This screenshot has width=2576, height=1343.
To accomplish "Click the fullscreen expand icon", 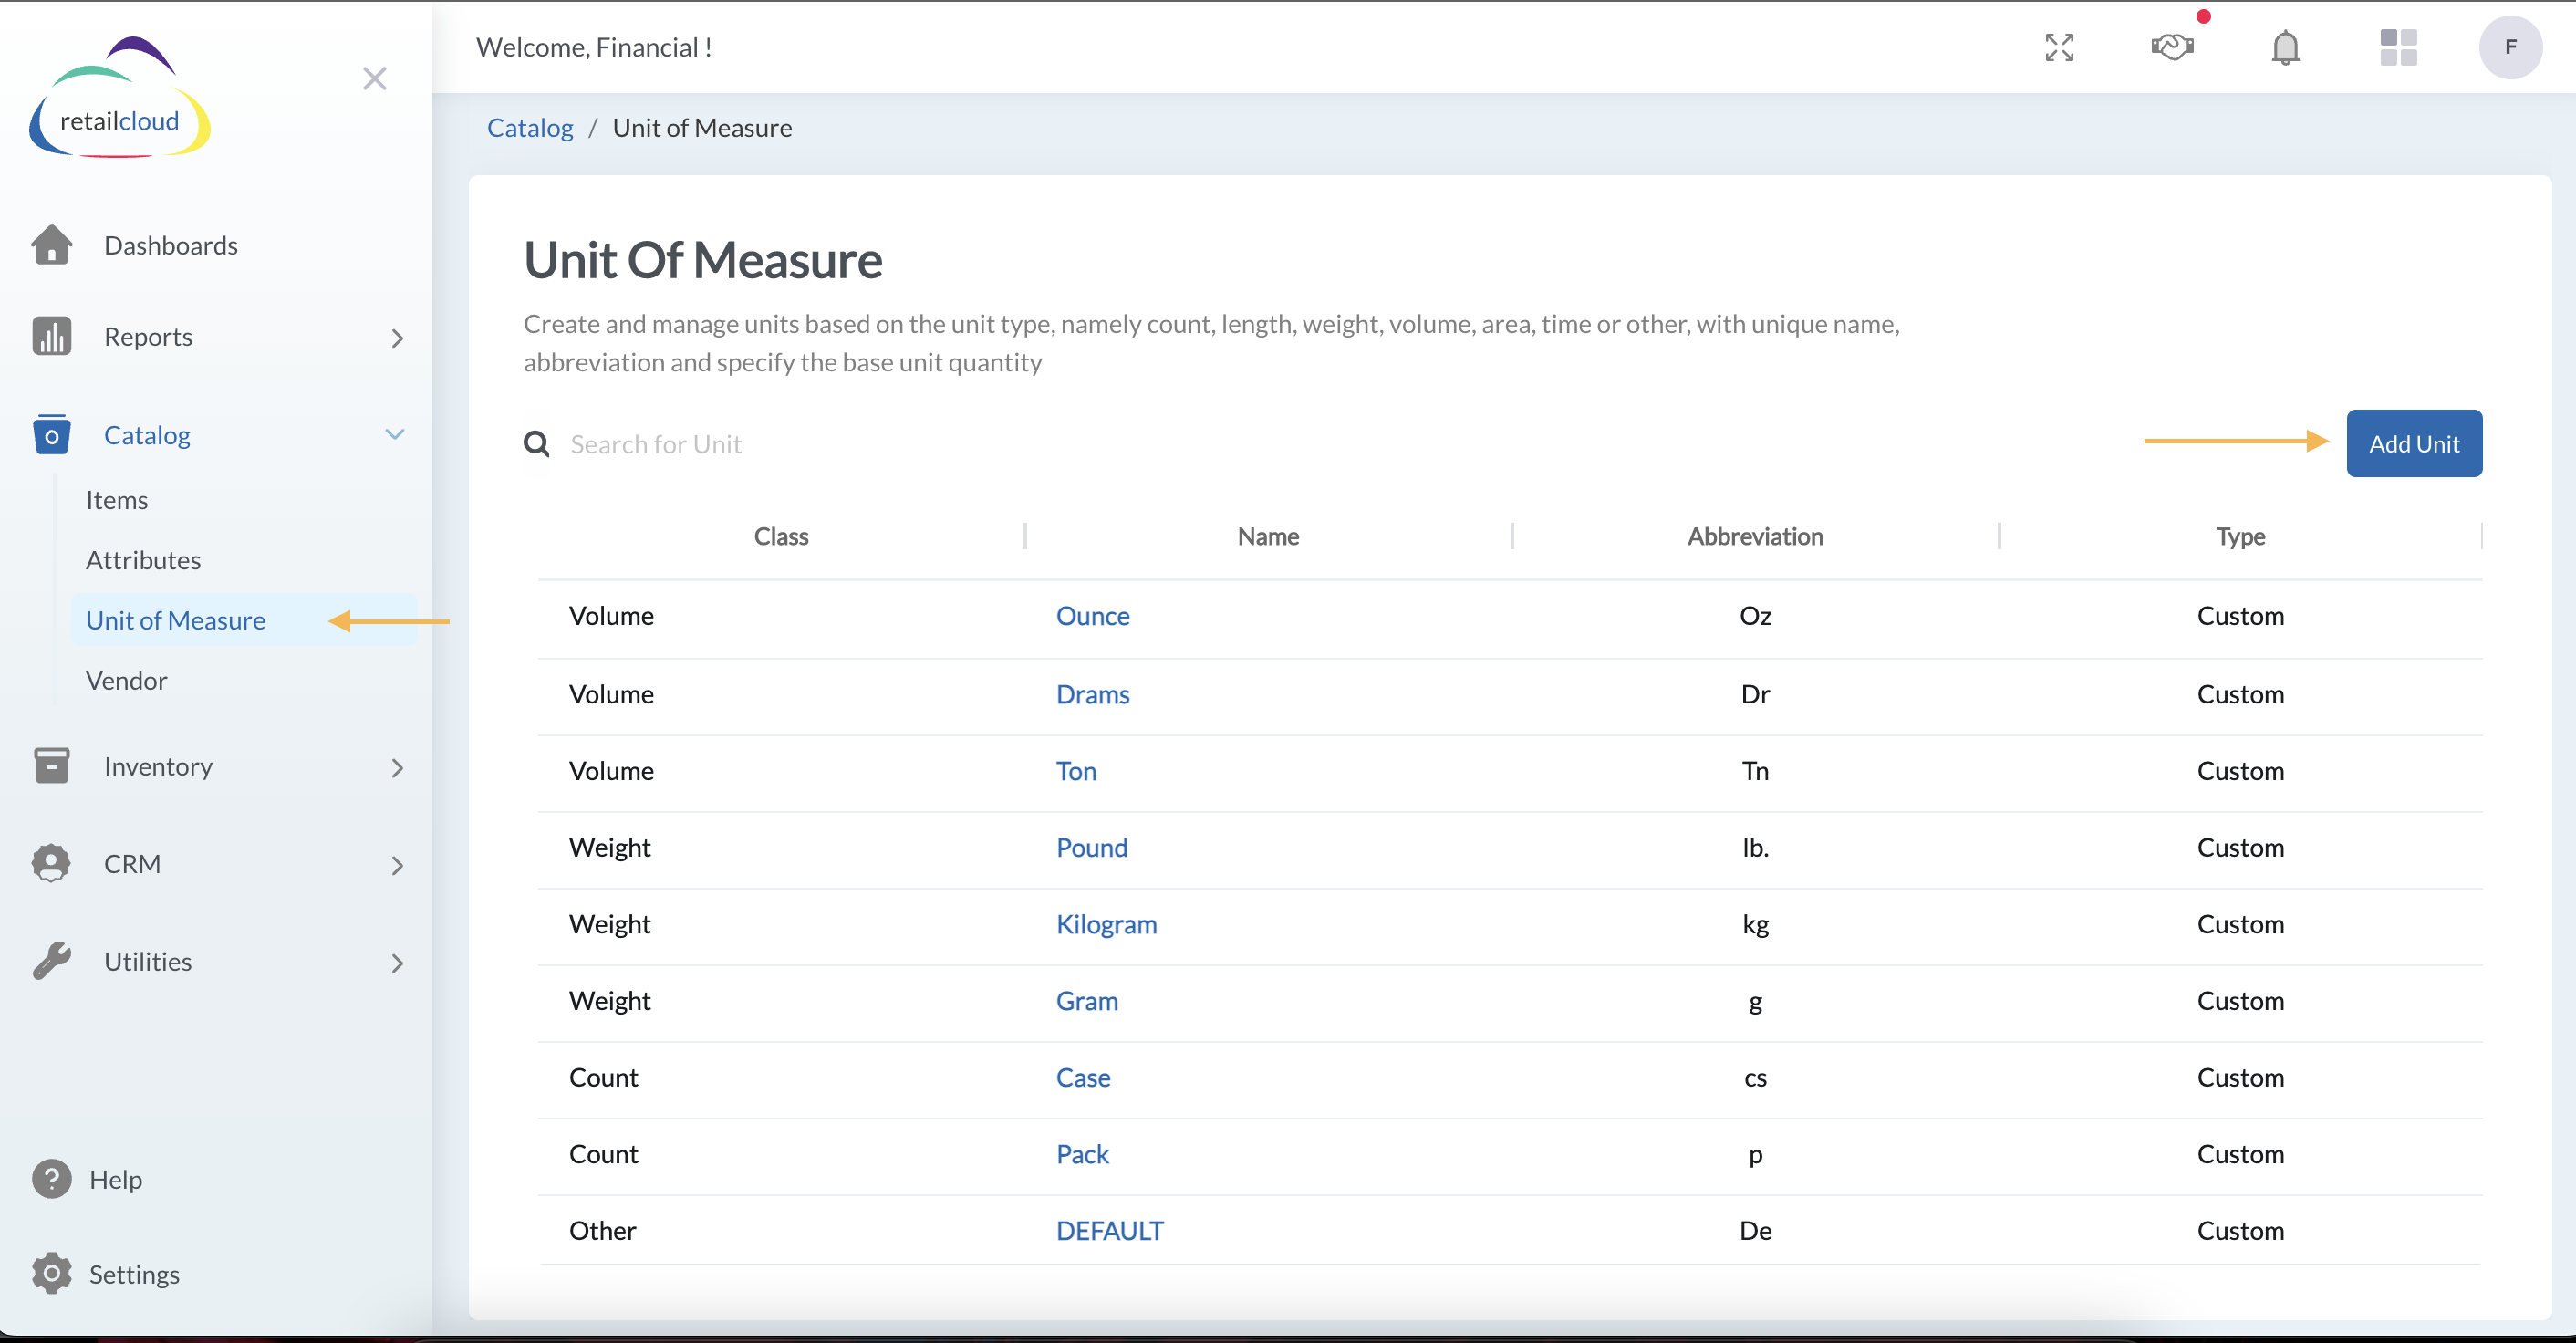I will click(x=2060, y=47).
